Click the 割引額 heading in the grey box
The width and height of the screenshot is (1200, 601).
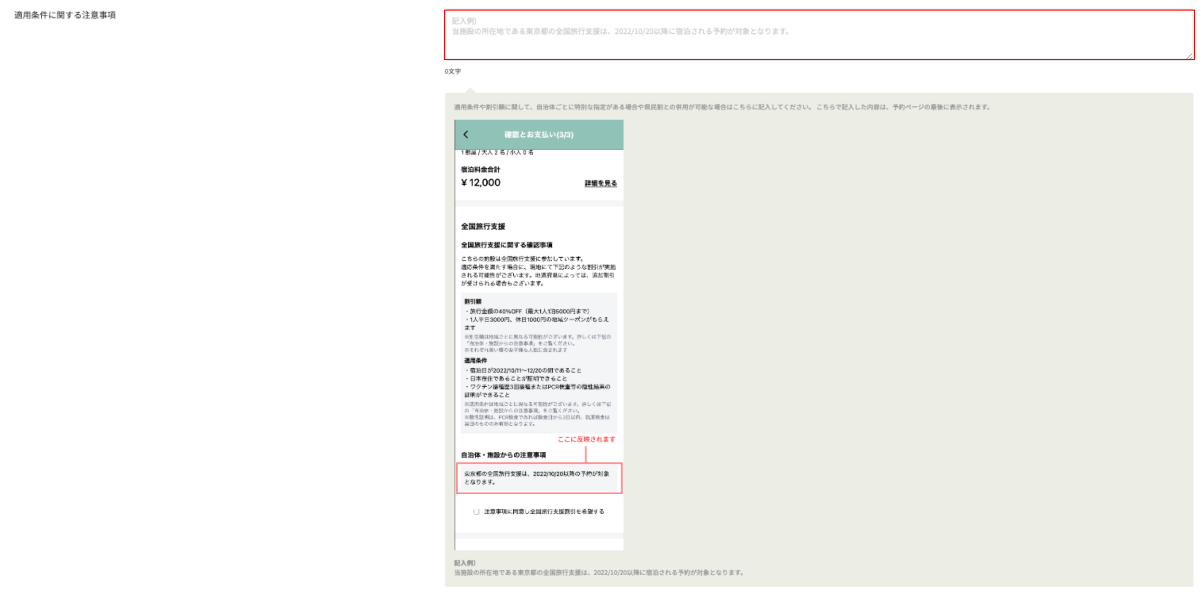pyautogui.click(x=473, y=300)
